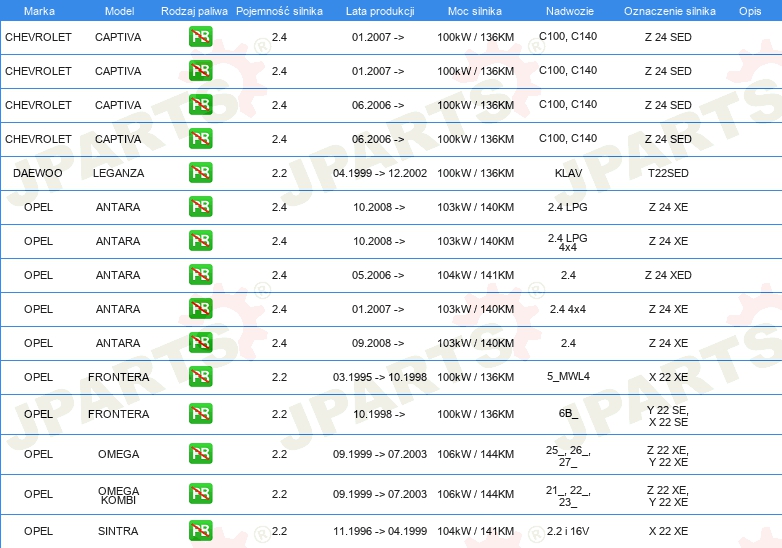
Task: Click X 22 XE in the Sintra row
Action: click(668, 531)
